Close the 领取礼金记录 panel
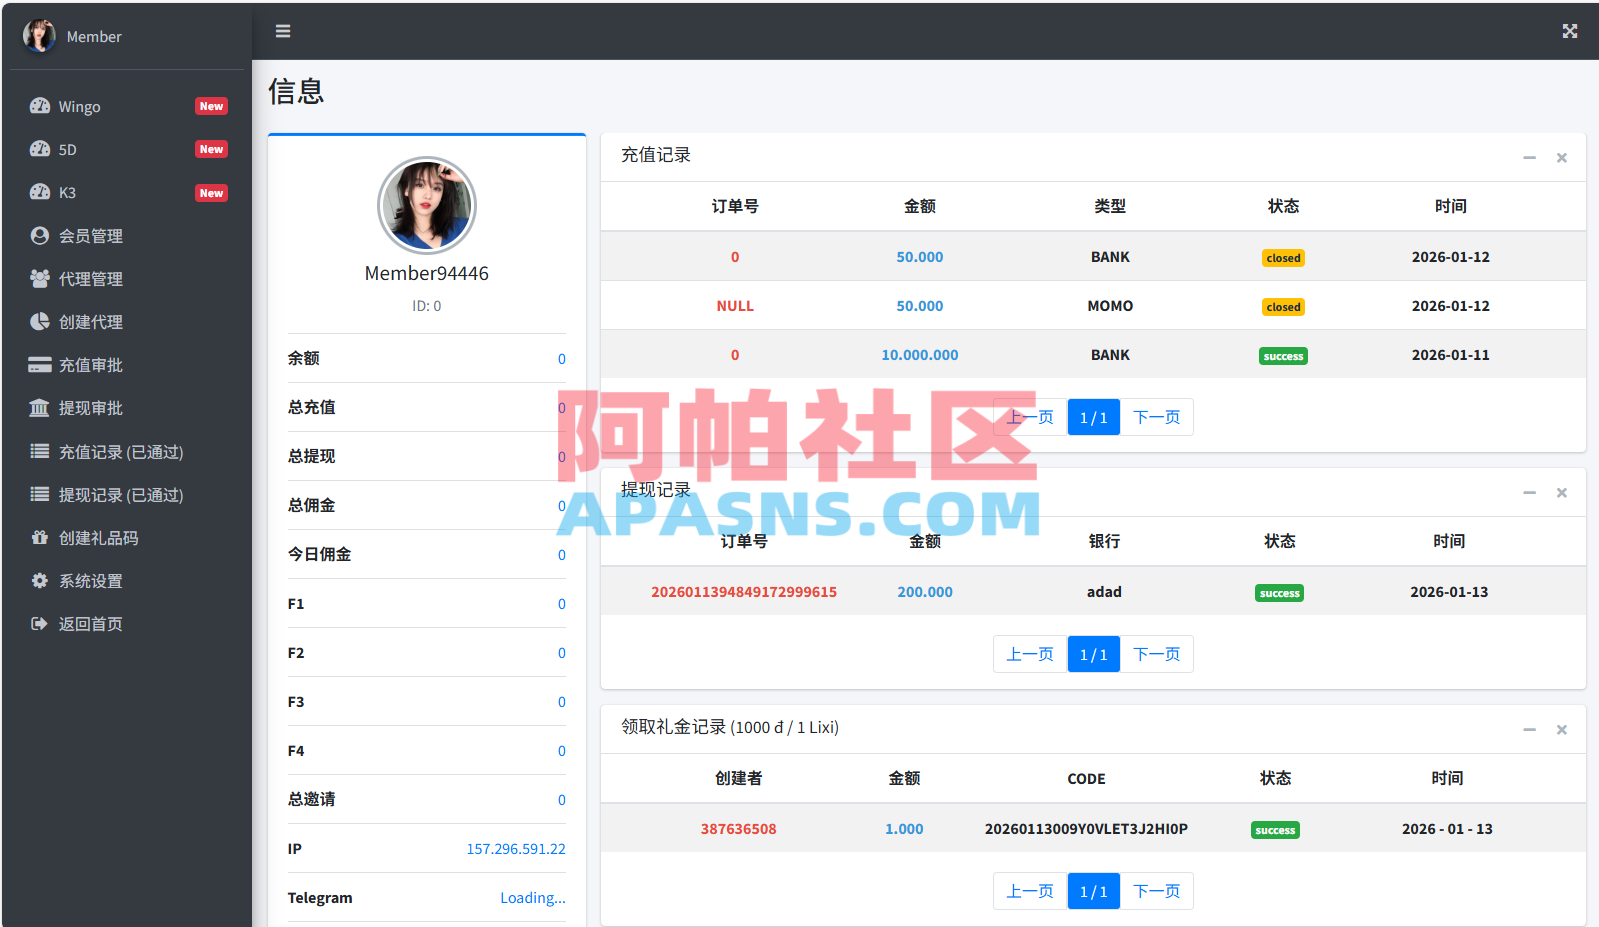Viewport: 1599px width, 927px height. [x=1561, y=730]
